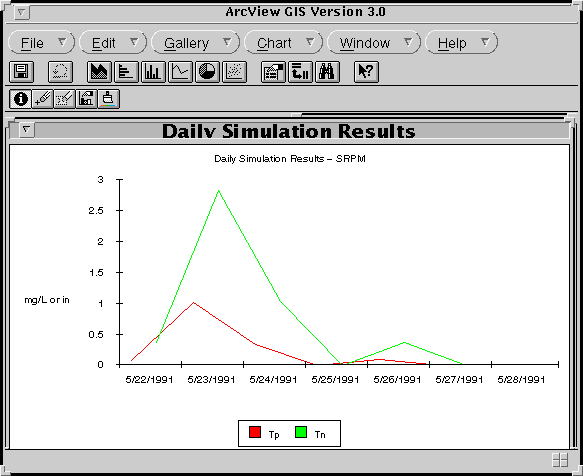This screenshot has height=476, width=583.
Task: Select the Pie chart gallery icon
Action: click(x=207, y=71)
